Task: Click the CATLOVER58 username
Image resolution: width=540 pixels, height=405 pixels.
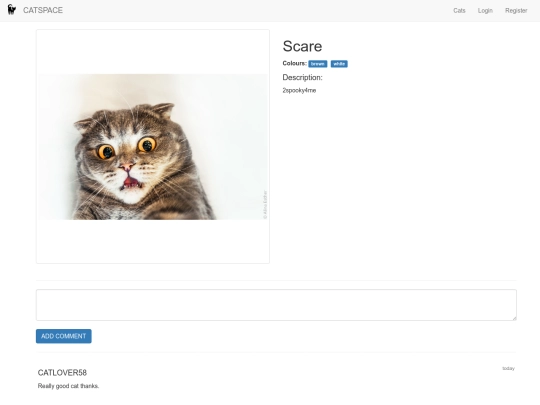Action: [x=62, y=373]
